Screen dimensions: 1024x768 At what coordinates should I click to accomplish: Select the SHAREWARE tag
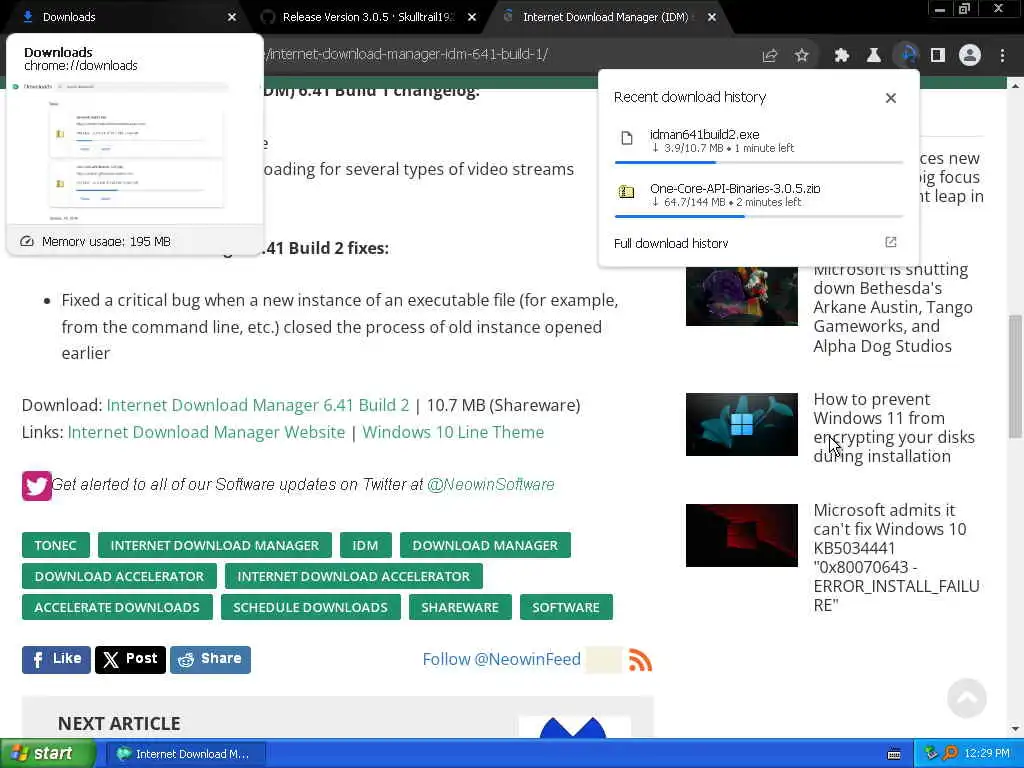[x=460, y=607]
